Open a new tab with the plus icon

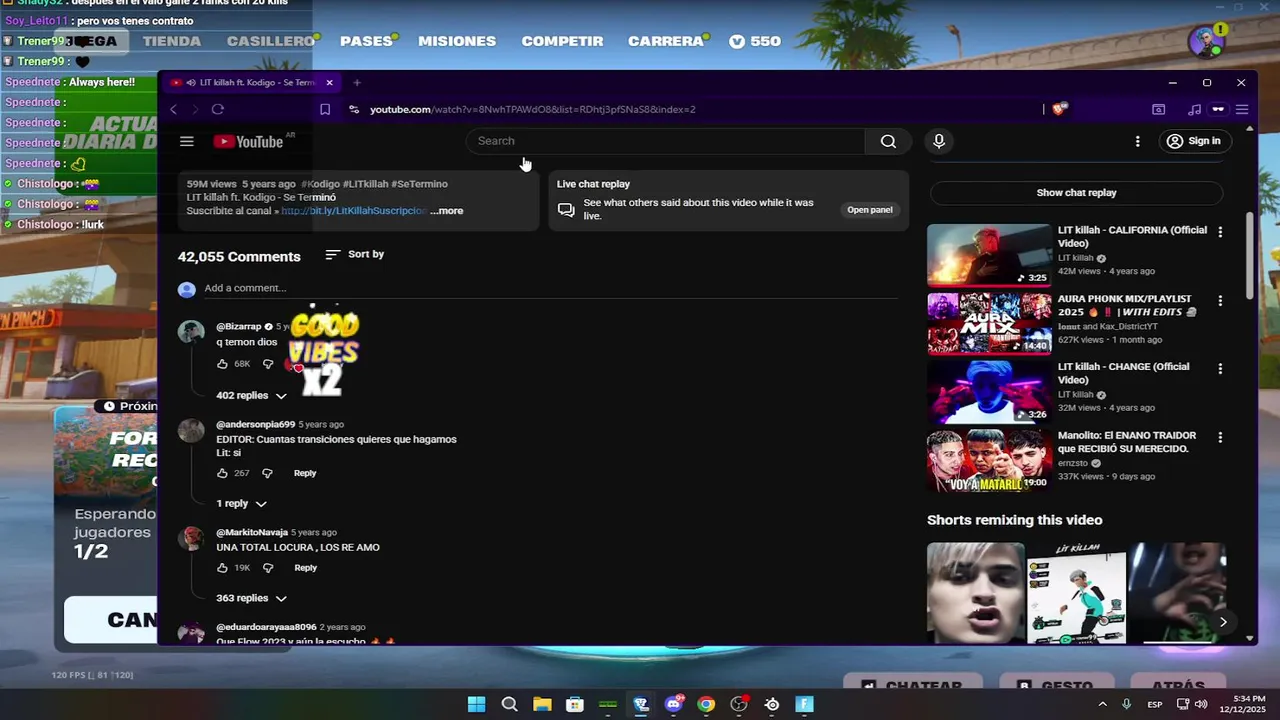[x=357, y=82]
